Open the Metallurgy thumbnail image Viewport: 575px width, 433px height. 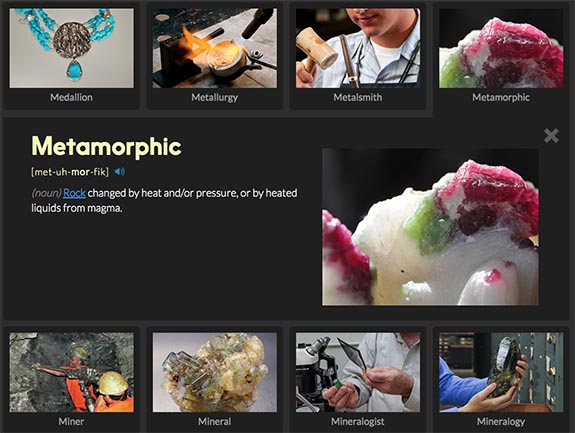point(215,48)
